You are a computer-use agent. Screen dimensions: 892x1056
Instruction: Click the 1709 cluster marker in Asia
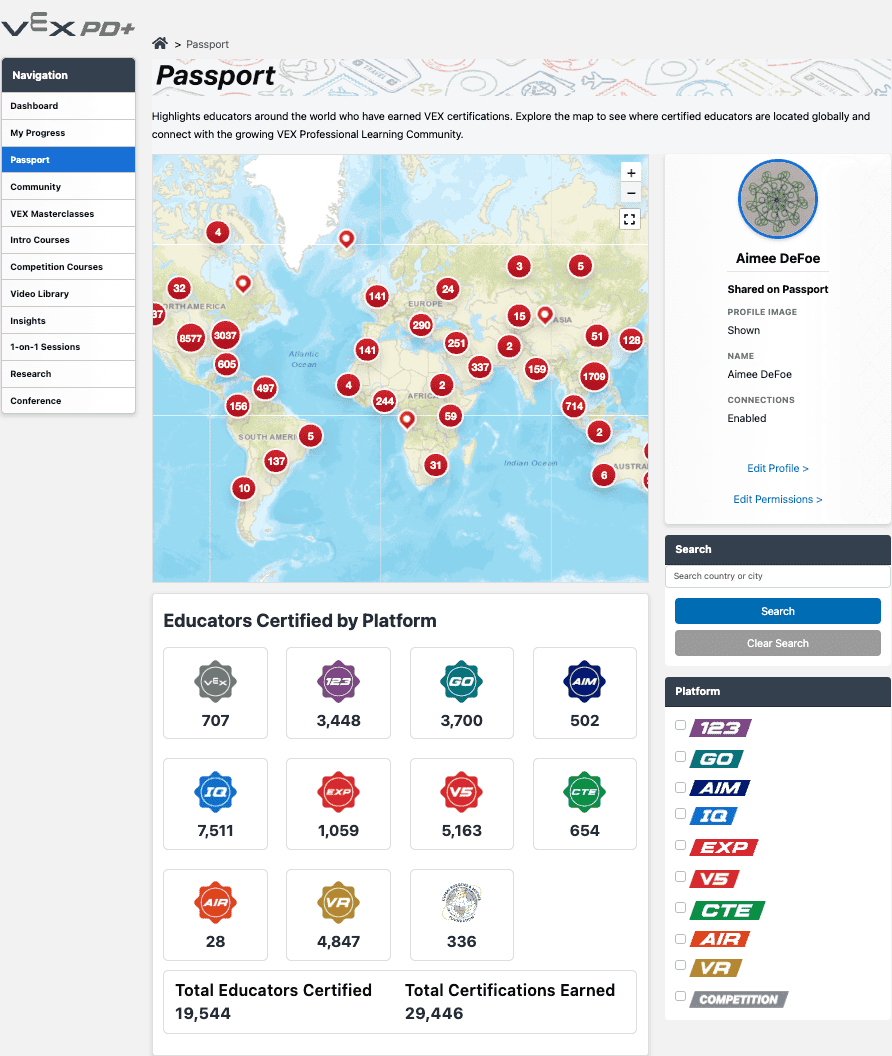pos(594,376)
